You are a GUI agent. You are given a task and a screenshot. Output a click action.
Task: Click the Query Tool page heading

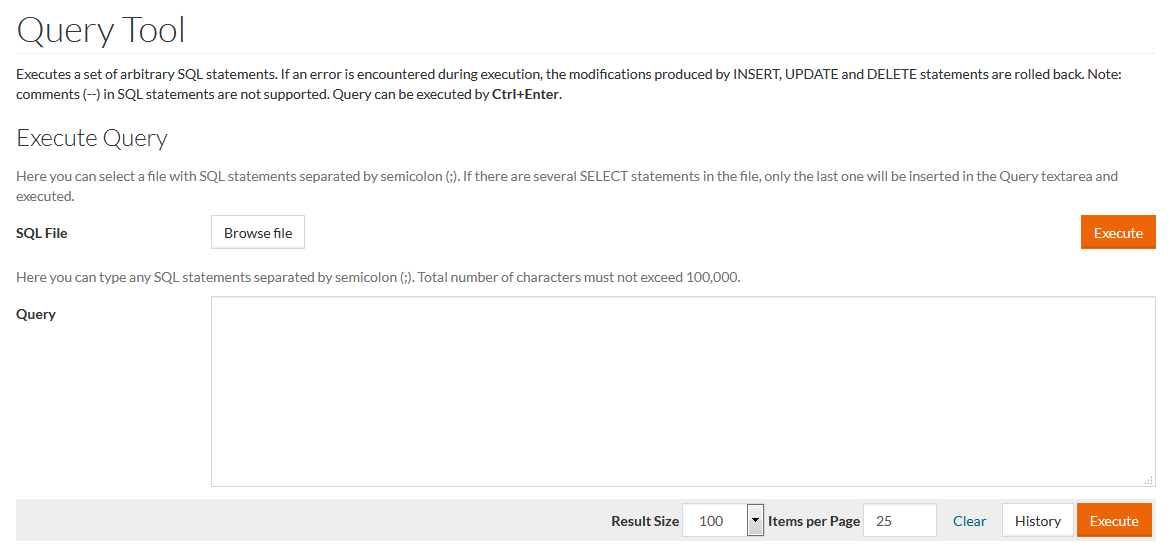(101, 30)
